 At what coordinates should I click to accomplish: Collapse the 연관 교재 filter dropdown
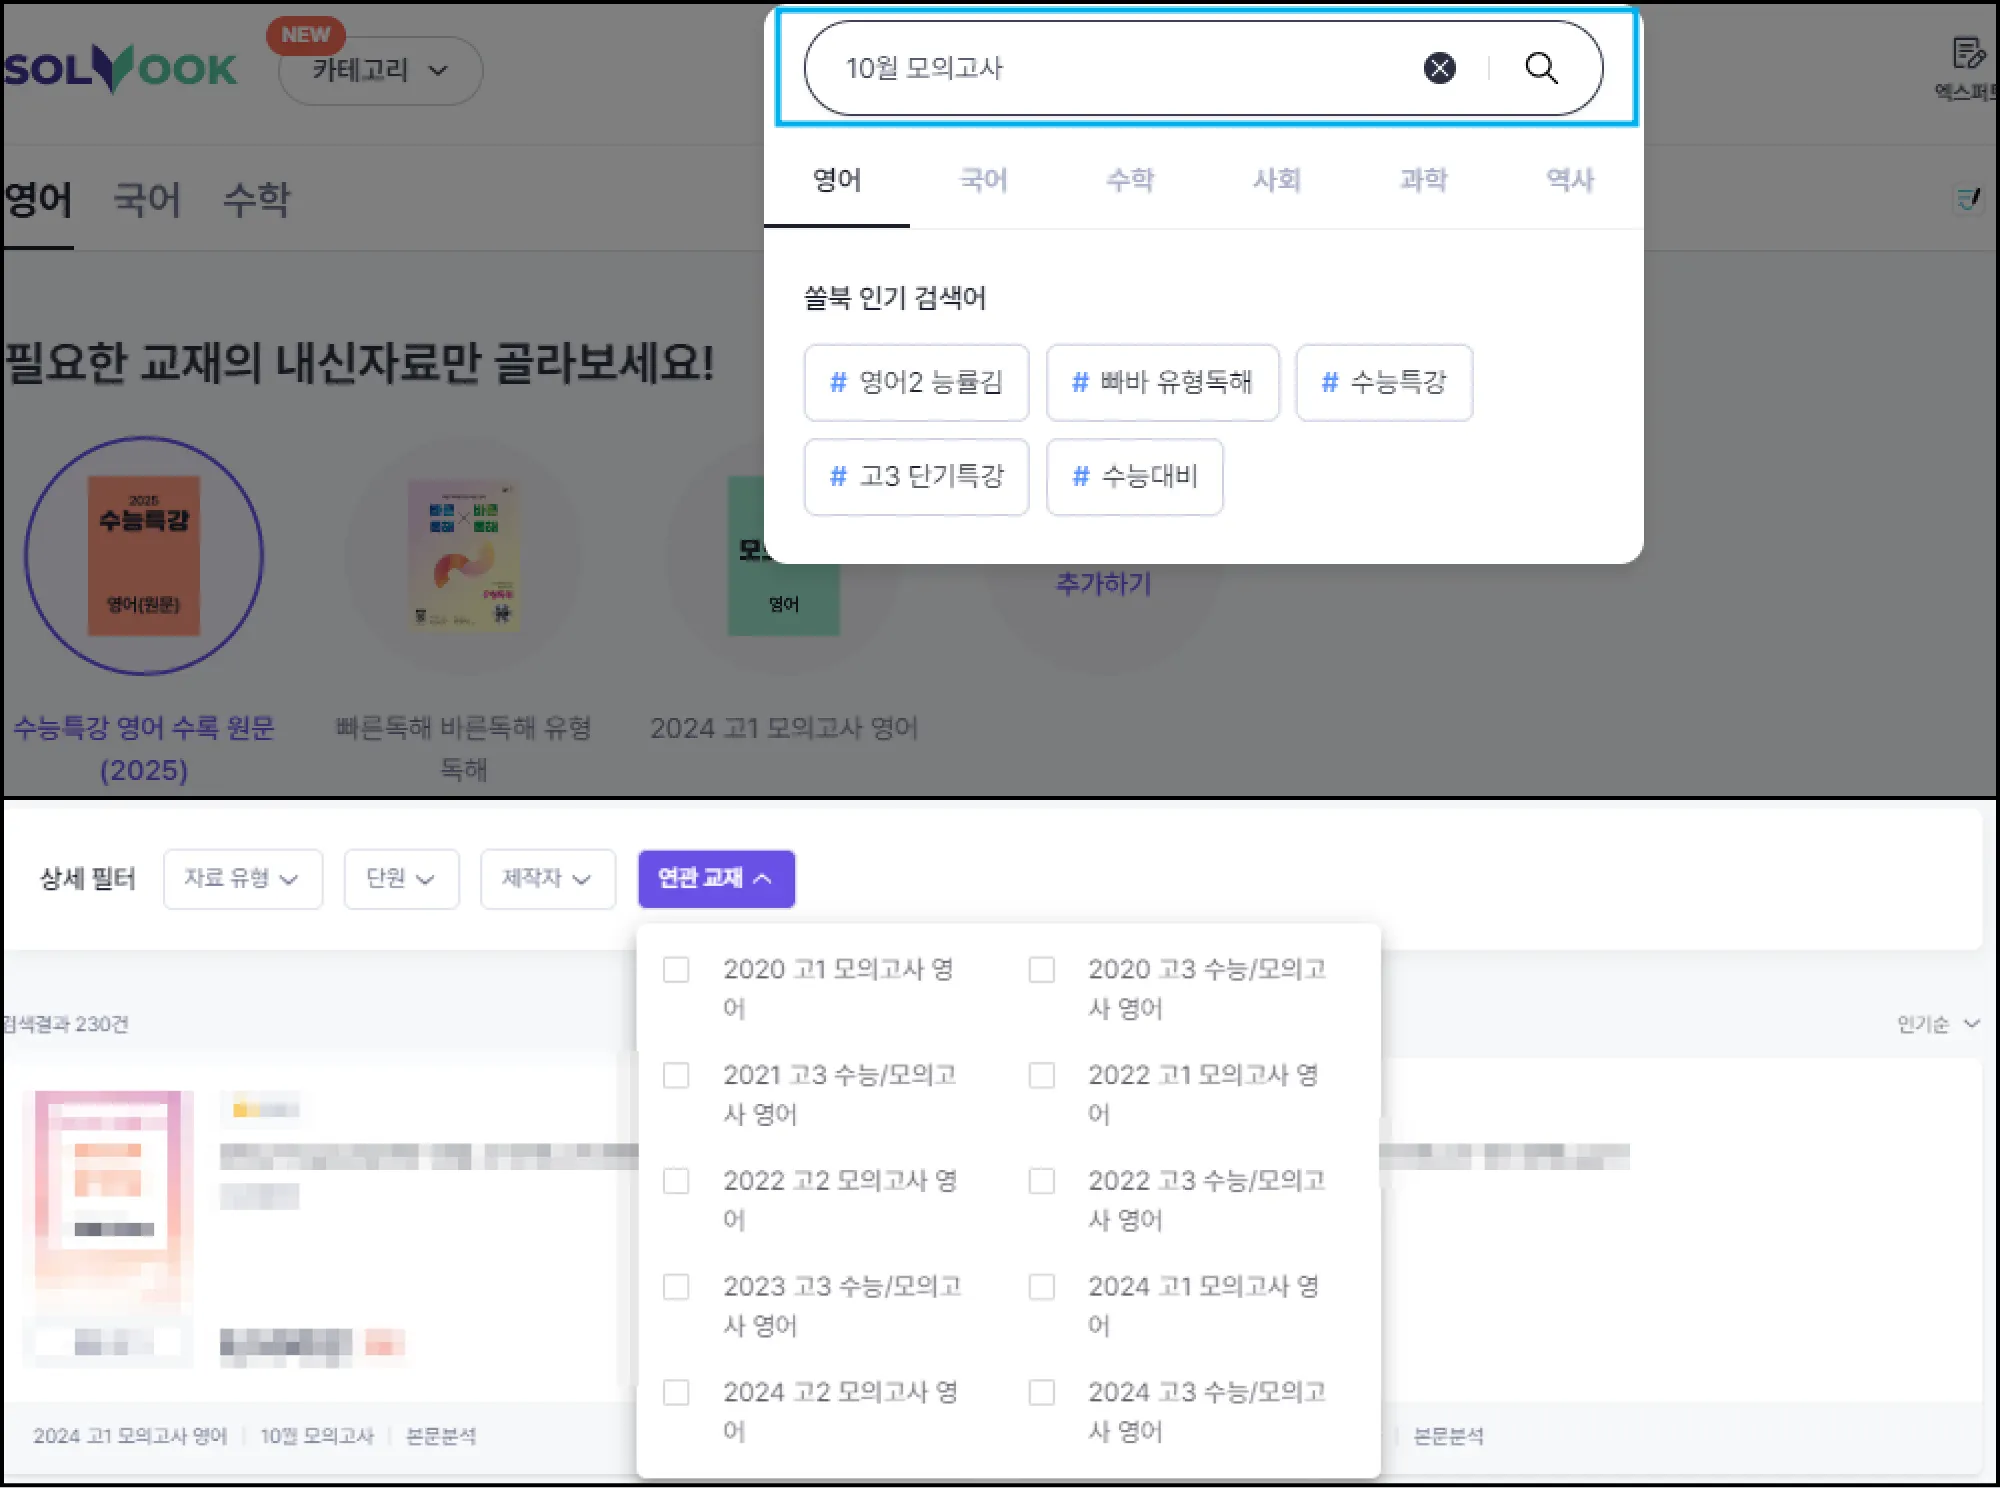tap(716, 878)
